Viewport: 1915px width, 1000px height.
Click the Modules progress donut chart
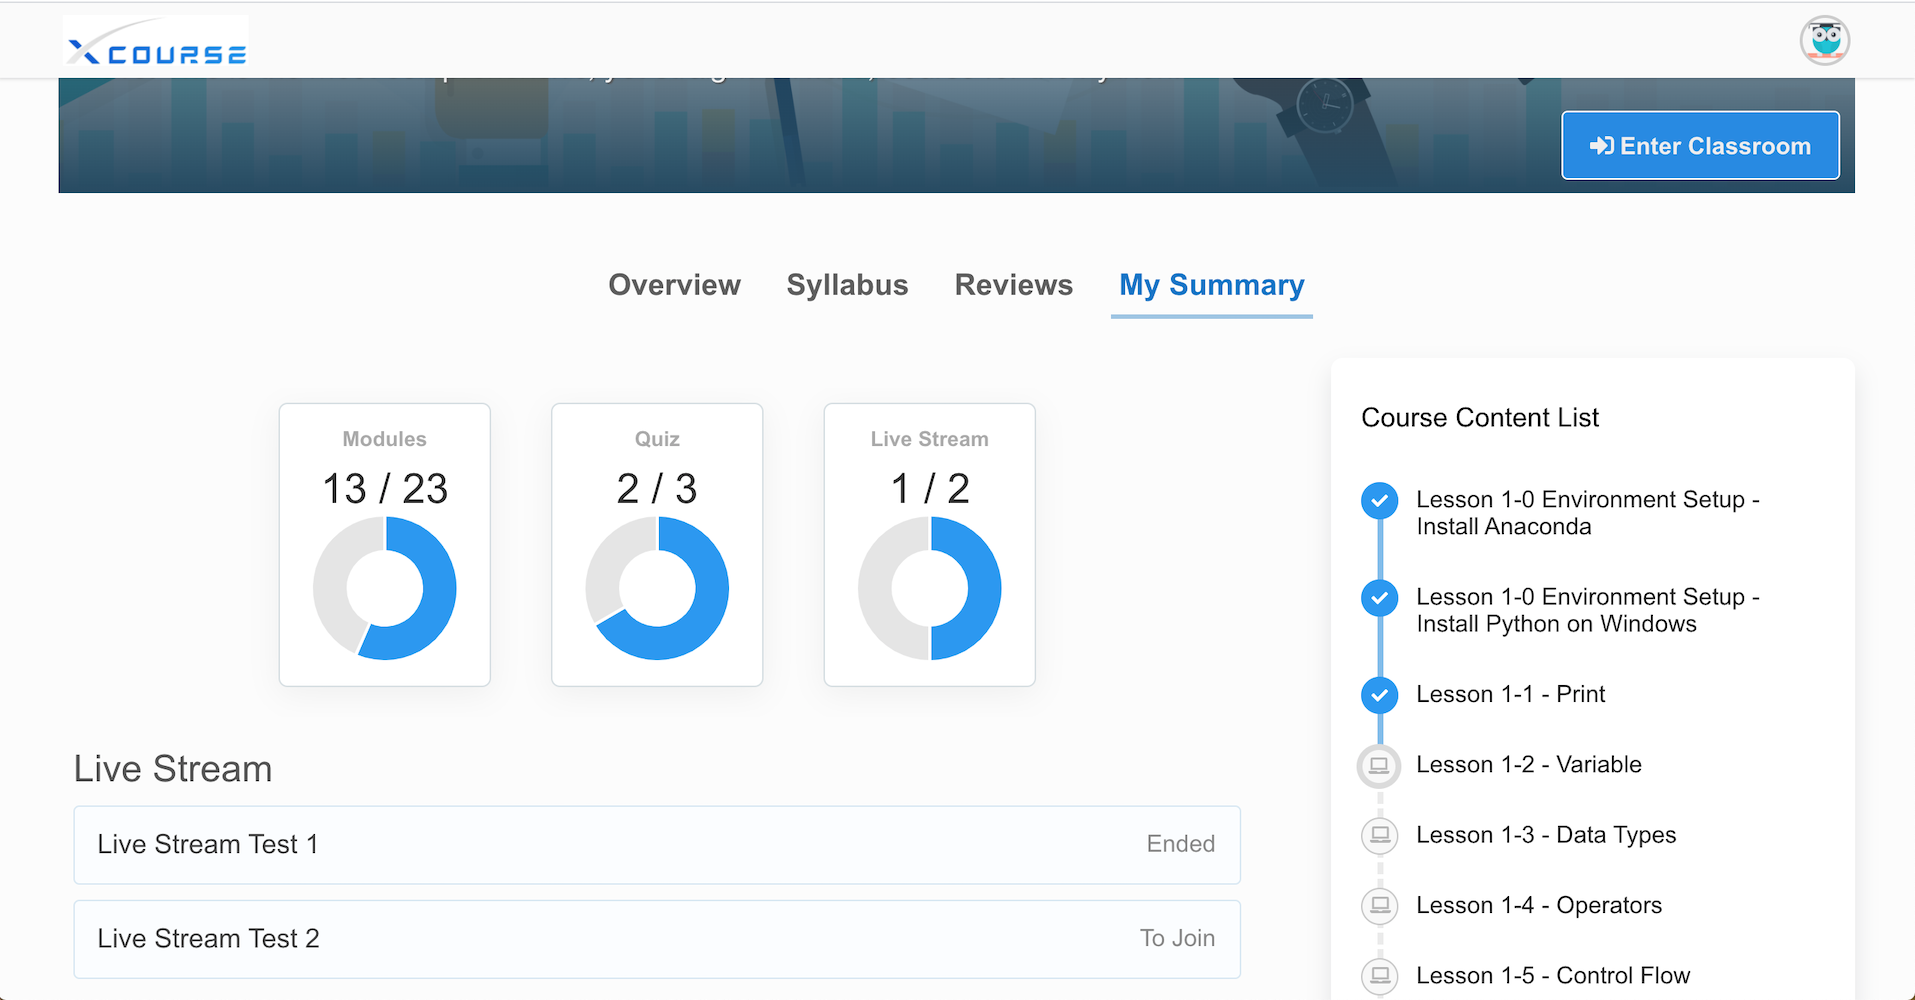tap(385, 588)
